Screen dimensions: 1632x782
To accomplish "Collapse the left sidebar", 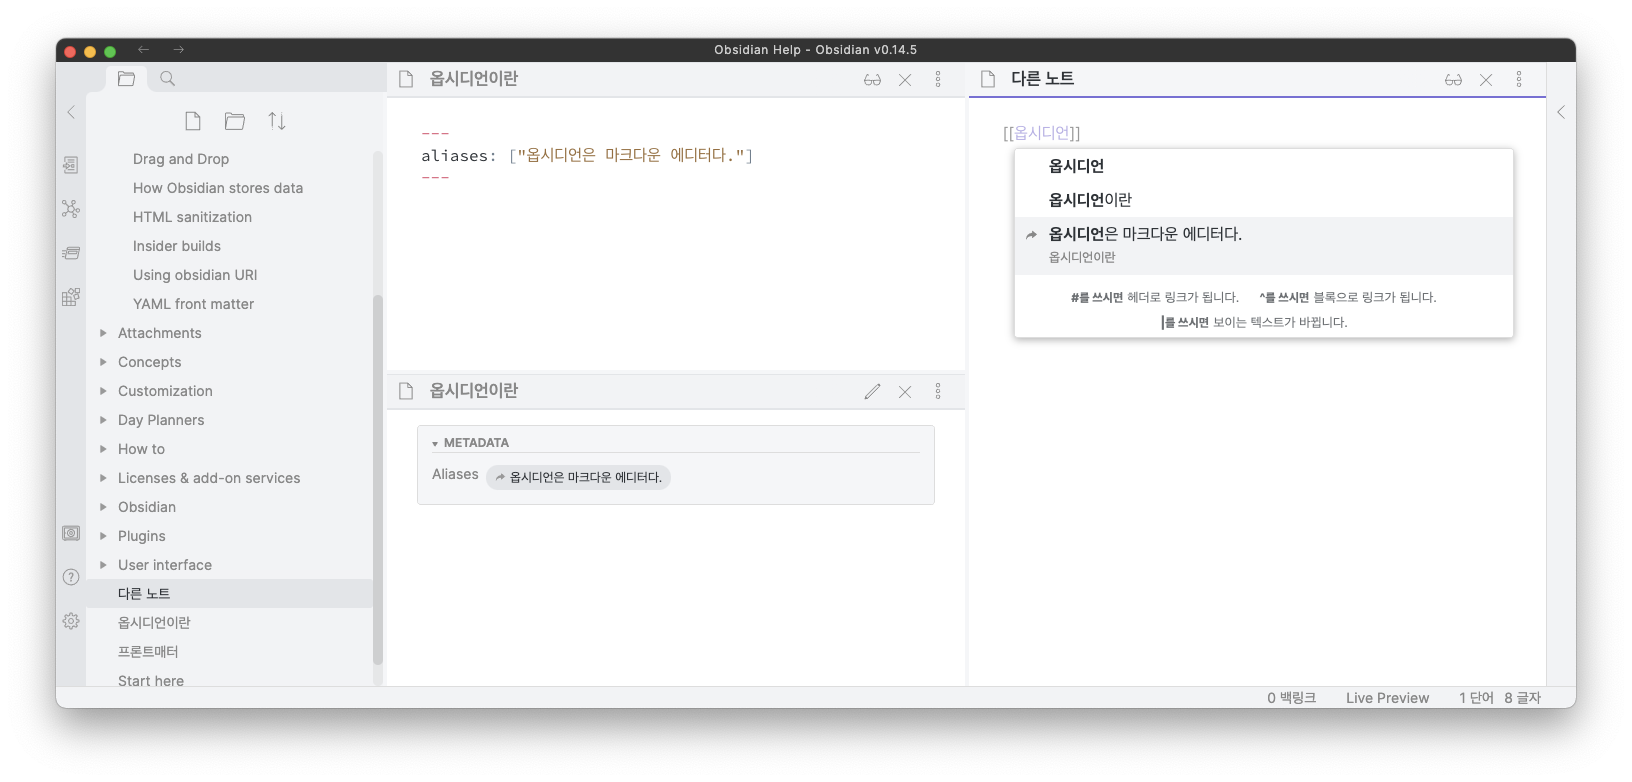I will [x=71, y=112].
